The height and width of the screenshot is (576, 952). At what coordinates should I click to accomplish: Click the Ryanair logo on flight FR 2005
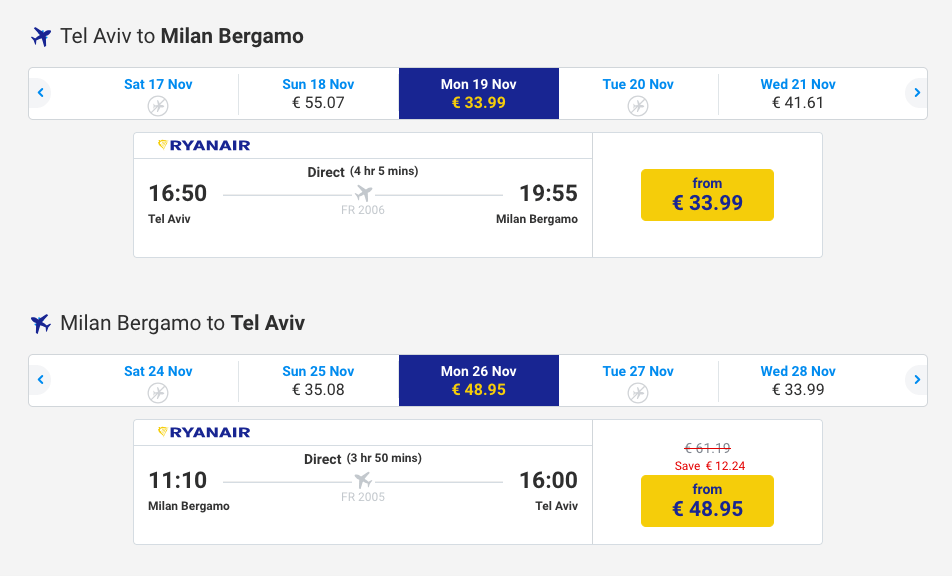coord(204,433)
